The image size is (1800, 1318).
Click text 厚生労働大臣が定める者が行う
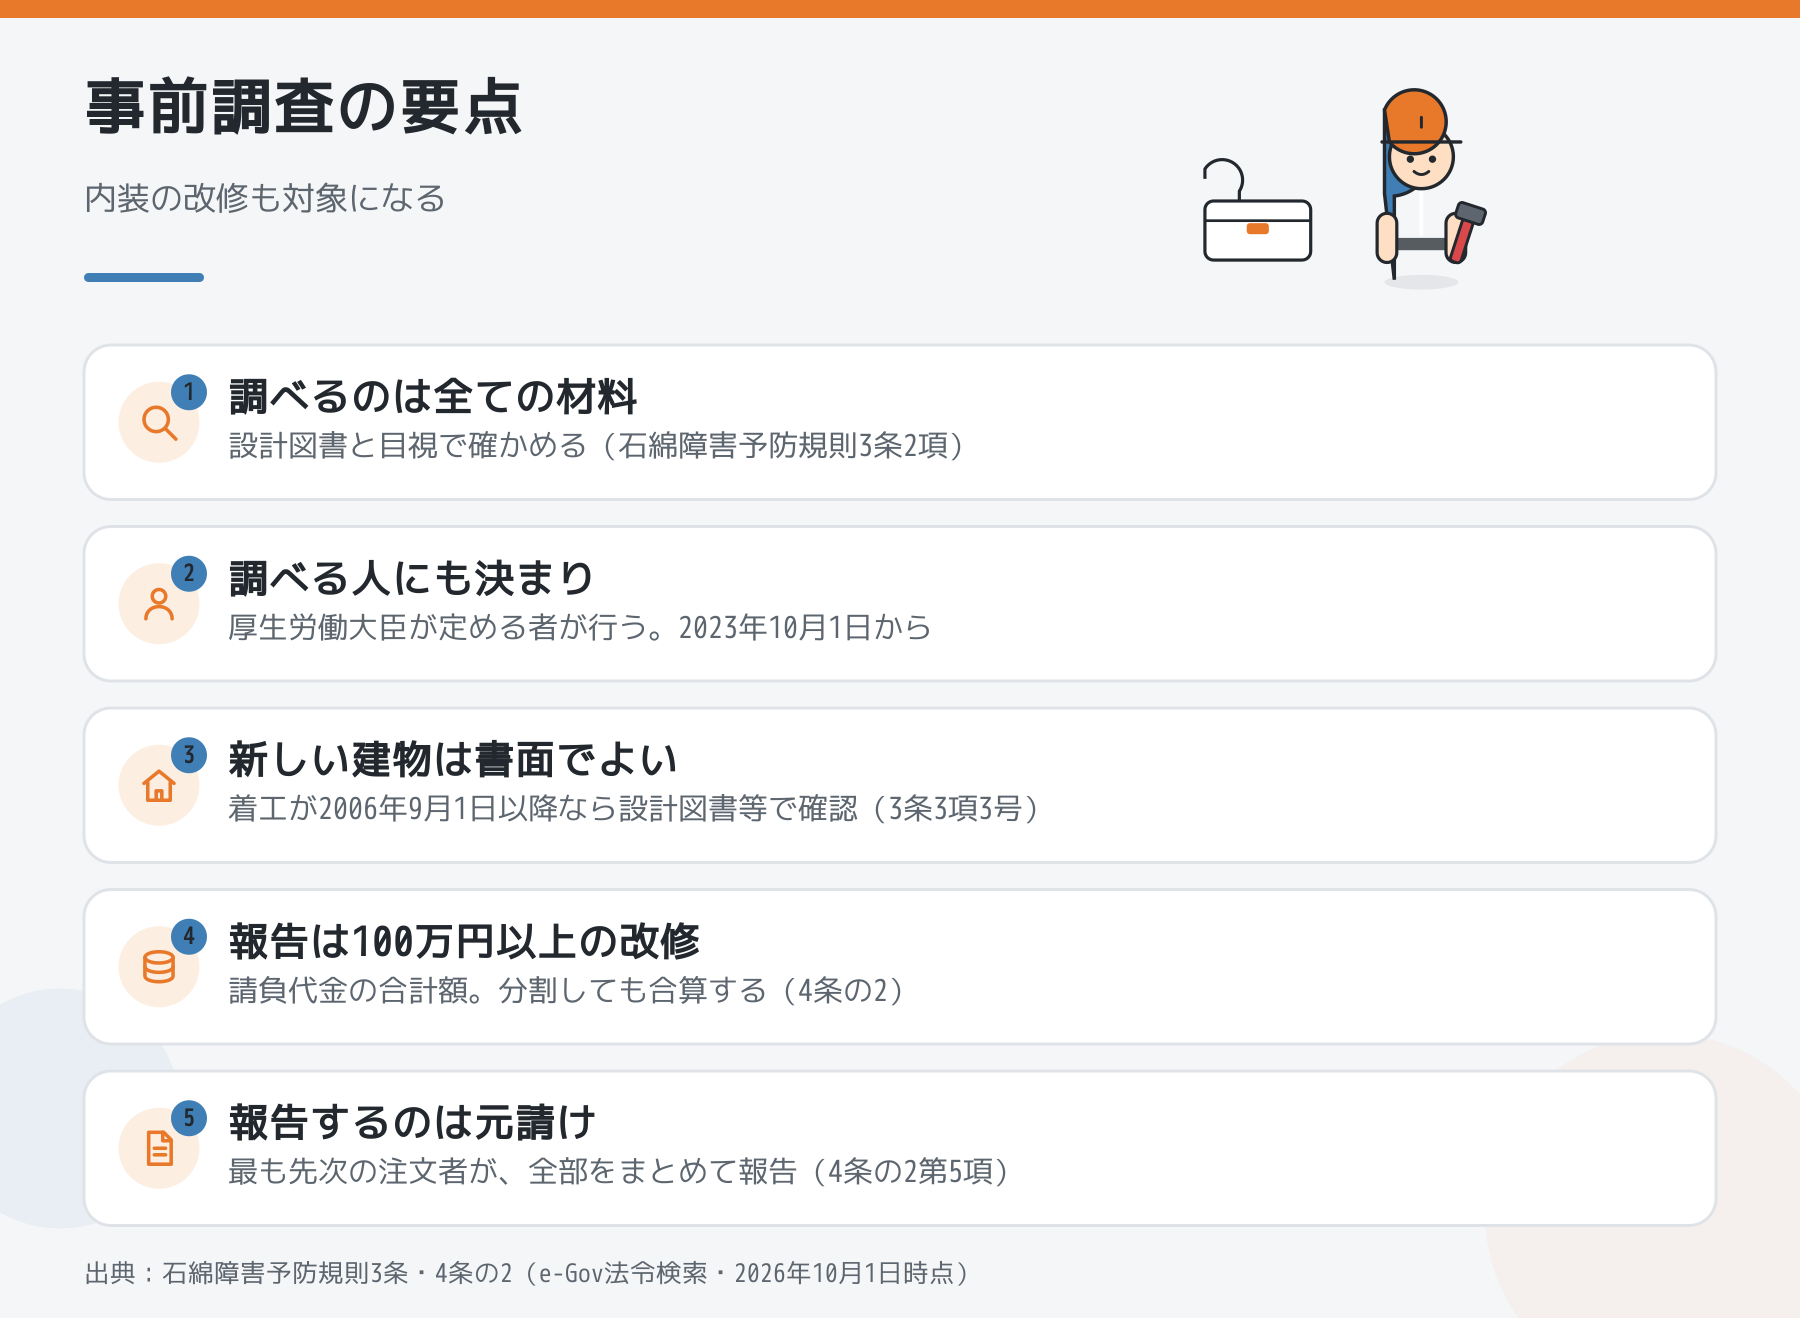click(438, 627)
